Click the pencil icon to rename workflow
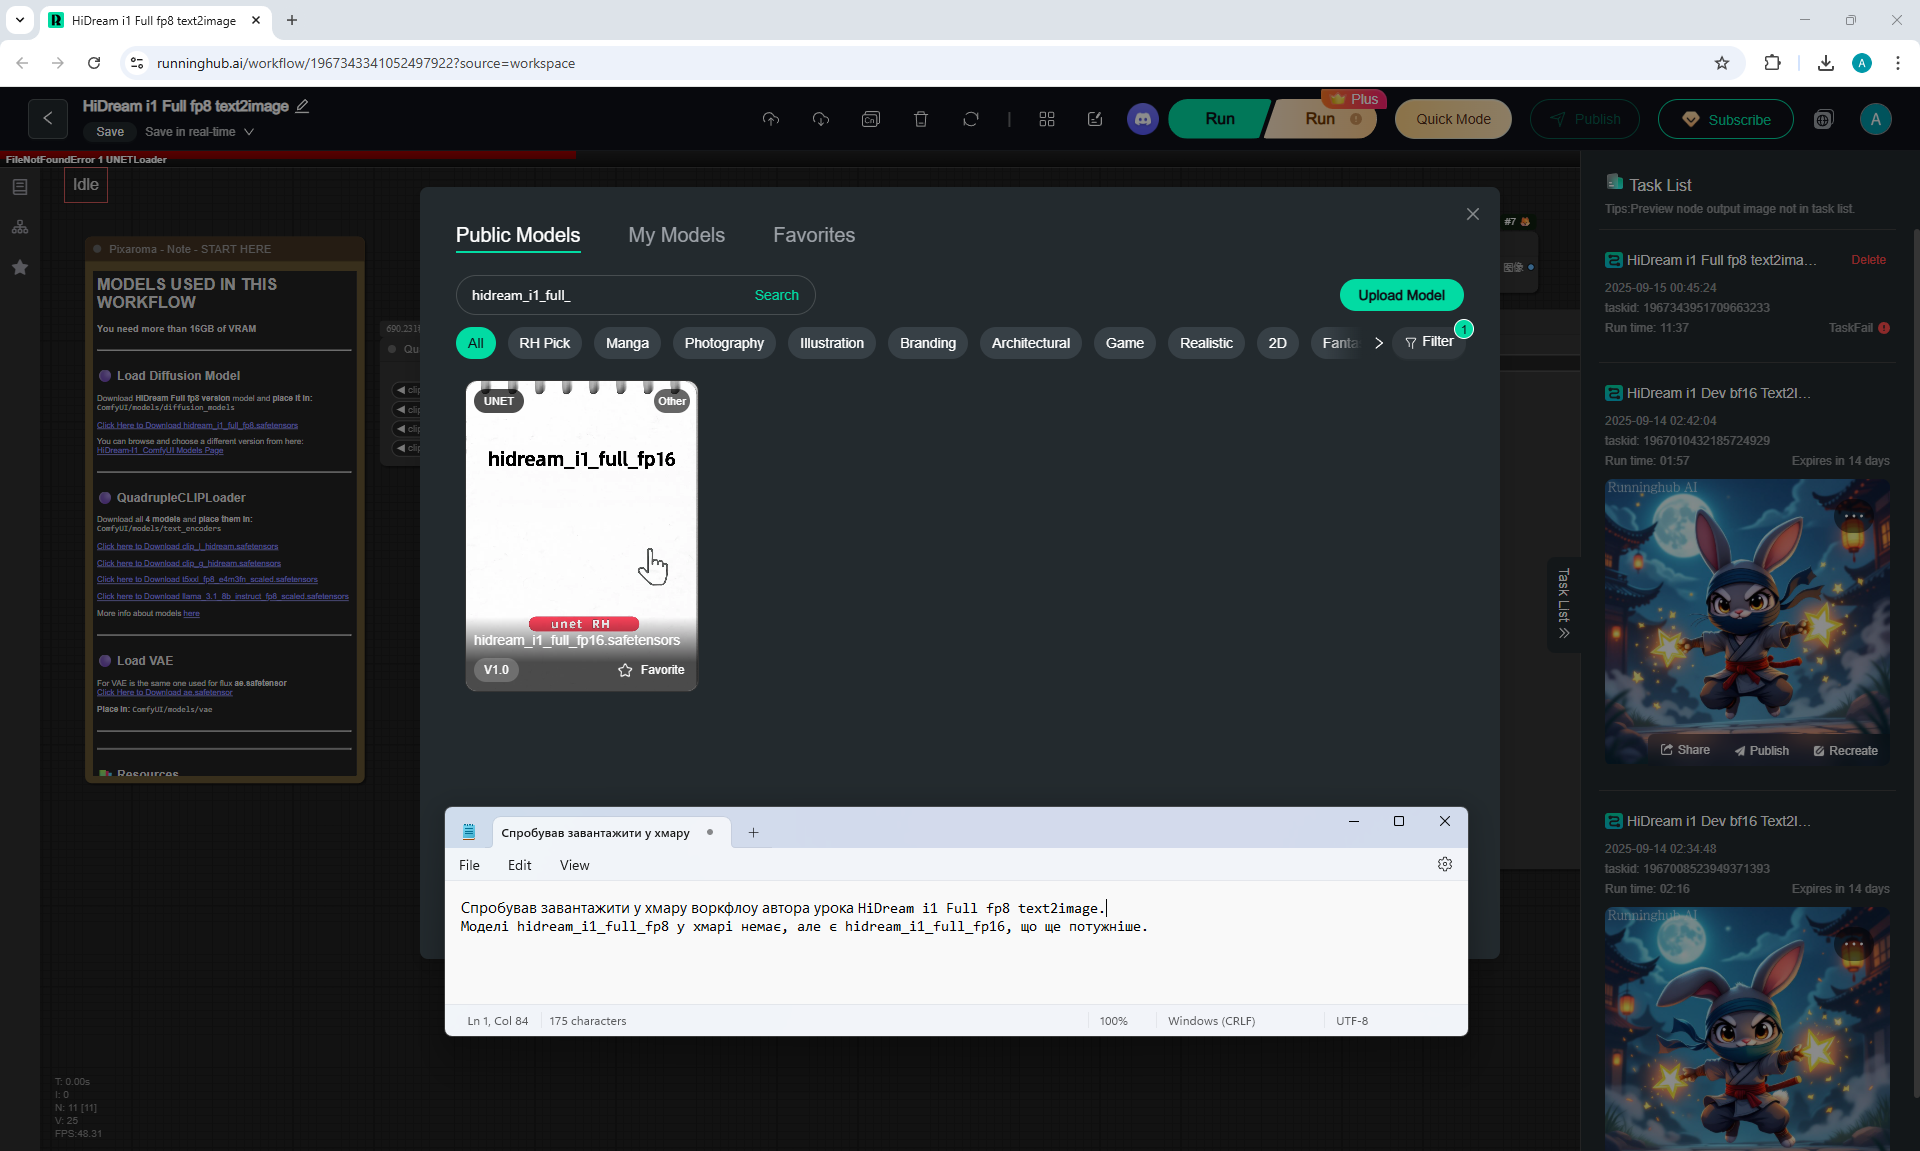 click(302, 106)
